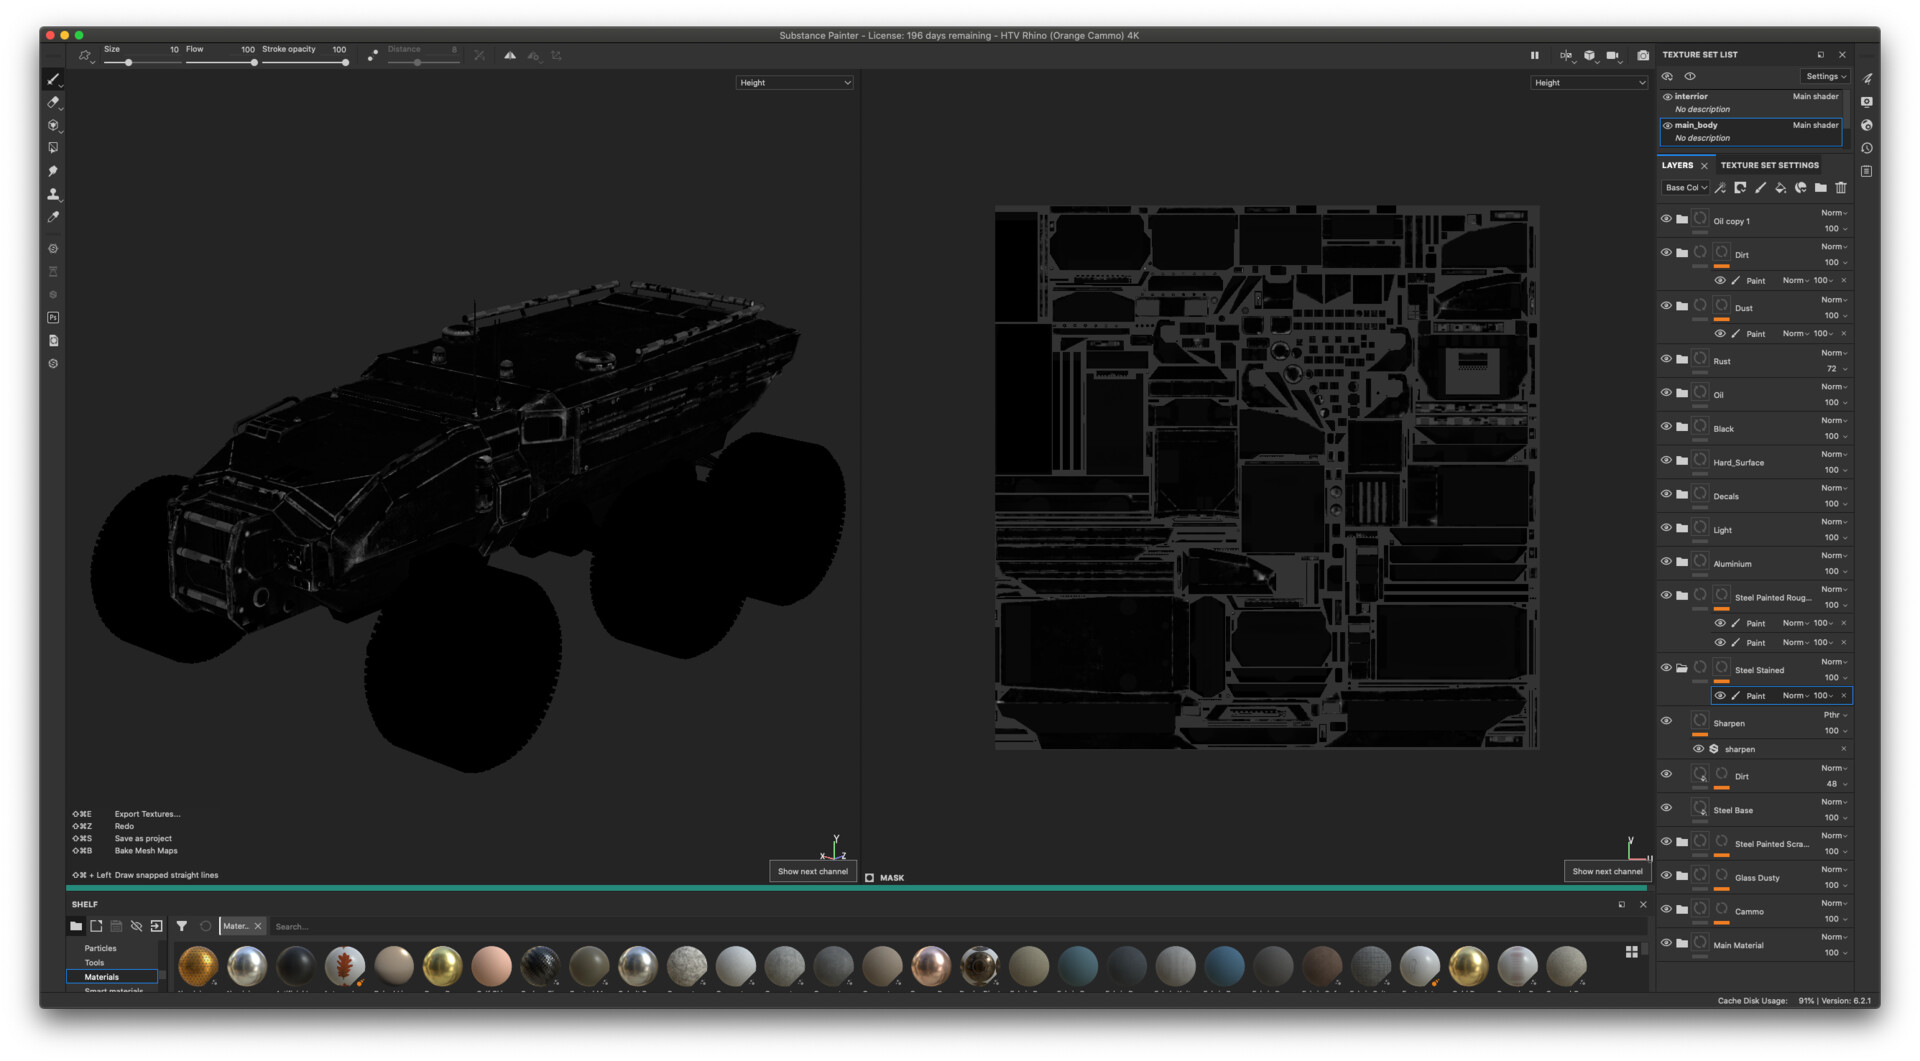The image size is (1920, 1061).
Task: Hide the Aluminium layer
Action: click(1666, 562)
